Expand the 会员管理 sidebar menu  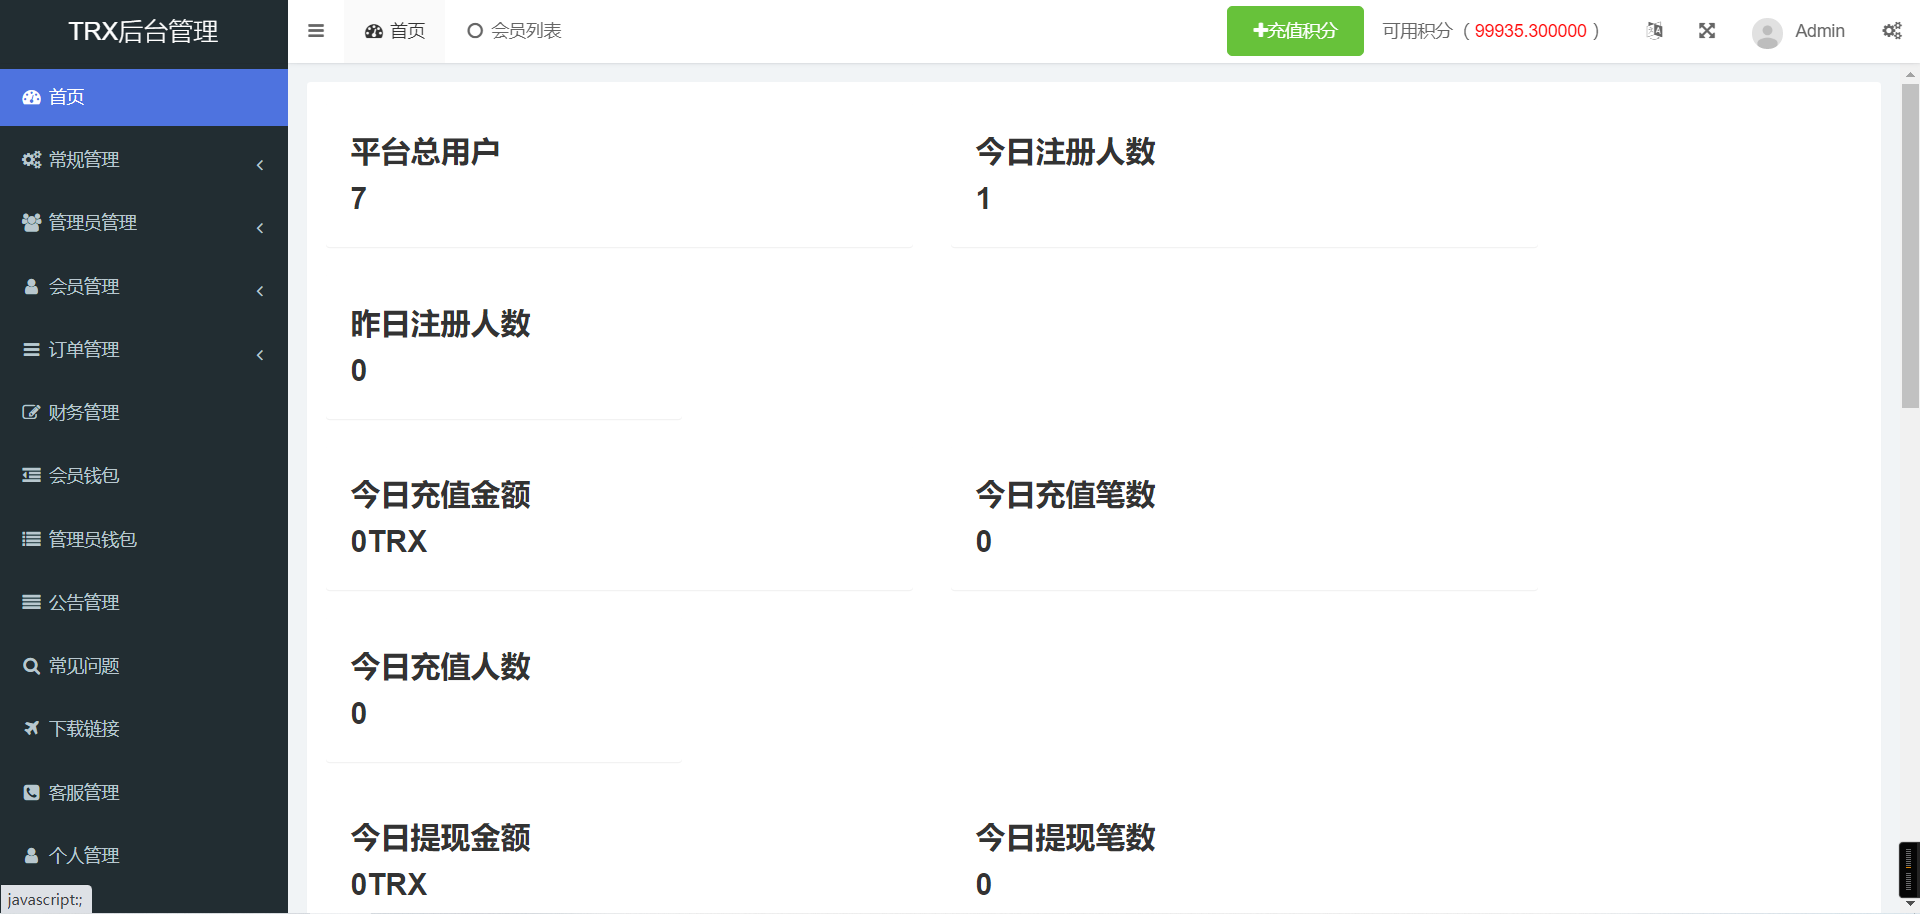point(85,287)
